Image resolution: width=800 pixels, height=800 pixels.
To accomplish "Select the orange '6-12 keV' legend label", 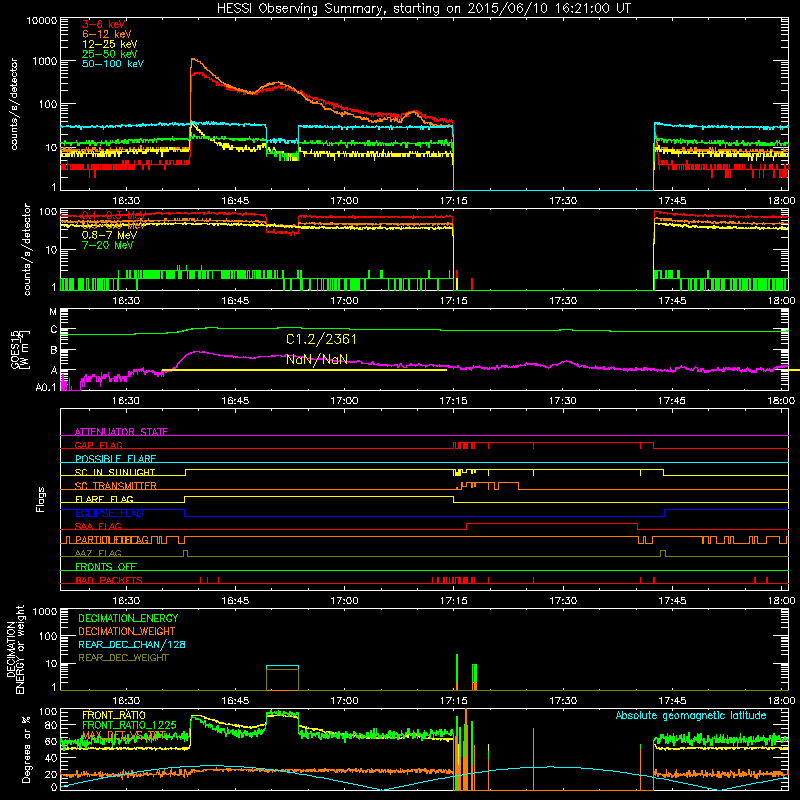I will coord(107,34).
